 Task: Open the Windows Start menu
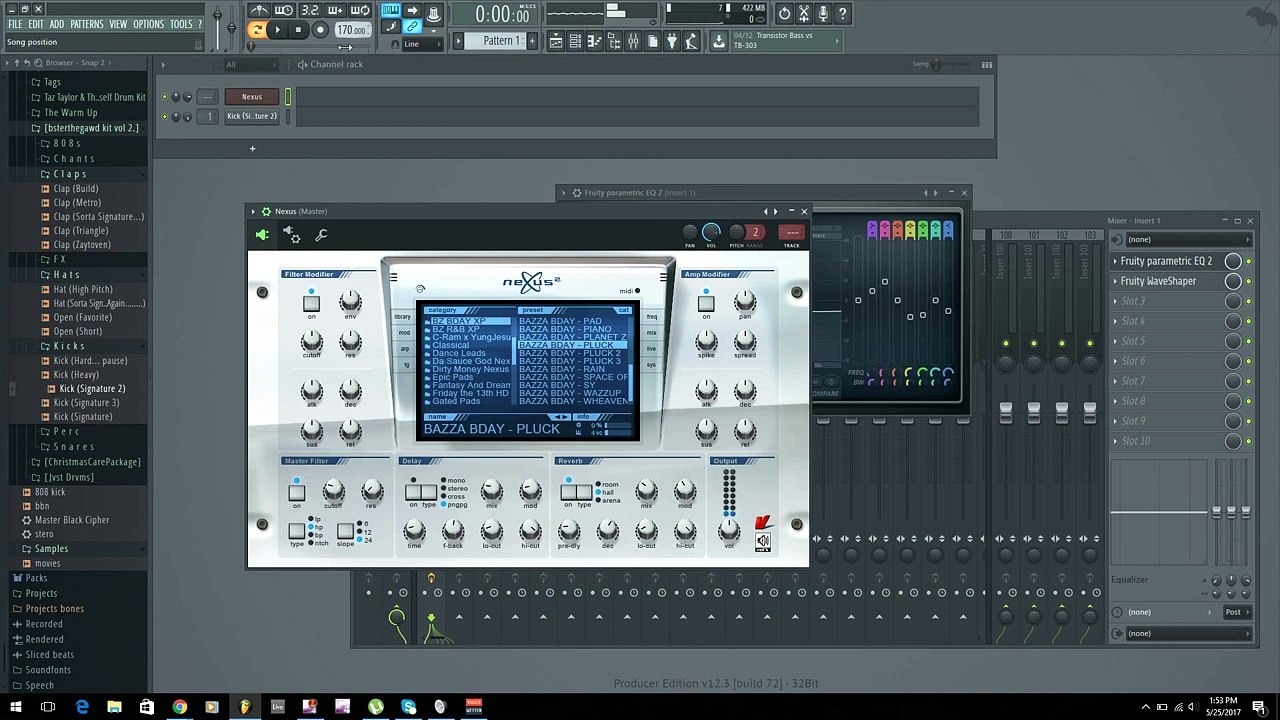[16, 707]
